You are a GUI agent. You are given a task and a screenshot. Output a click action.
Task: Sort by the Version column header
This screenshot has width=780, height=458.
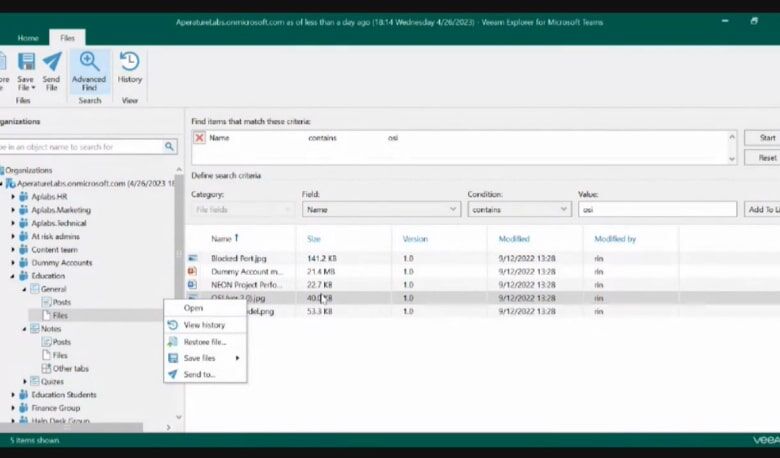415,239
